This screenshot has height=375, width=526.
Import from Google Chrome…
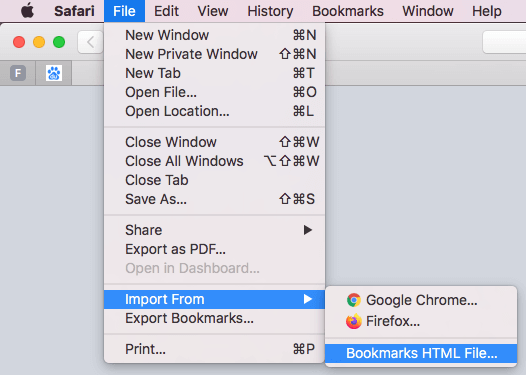[x=421, y=300]
